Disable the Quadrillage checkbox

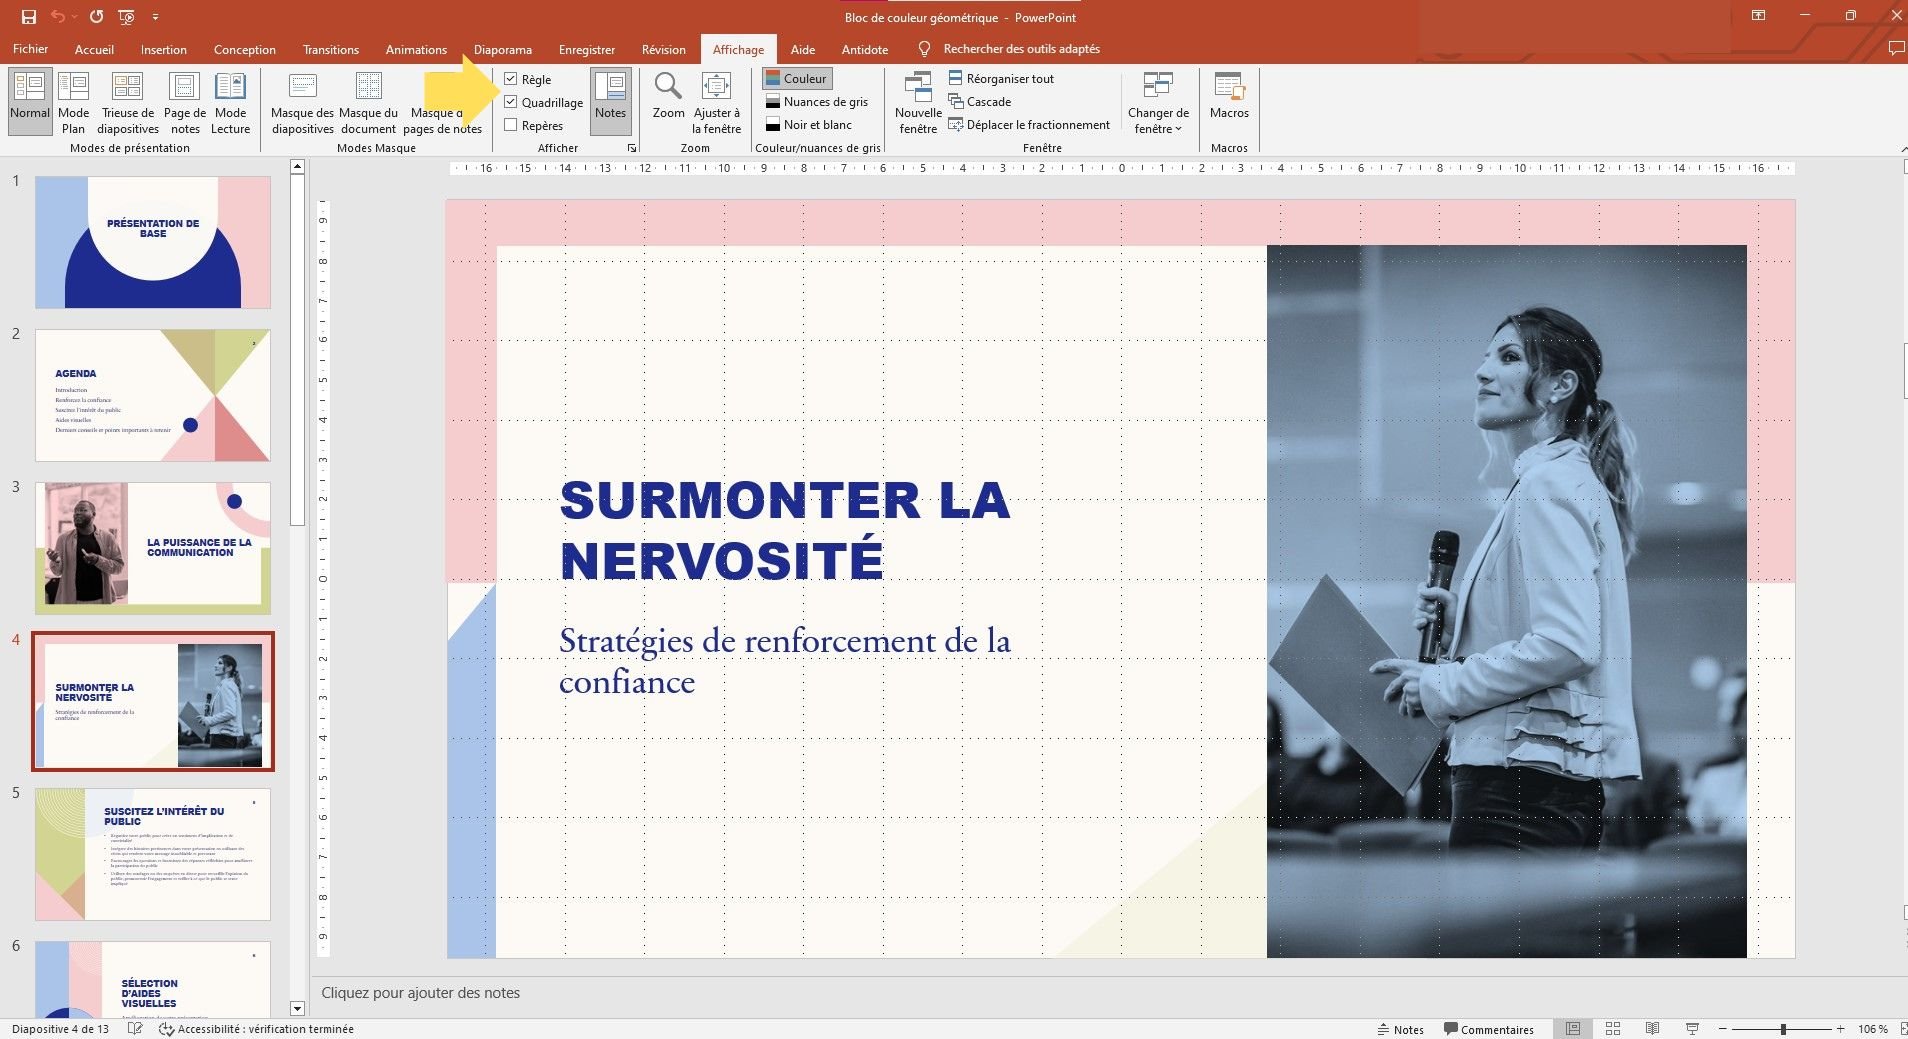pos(513,102)
